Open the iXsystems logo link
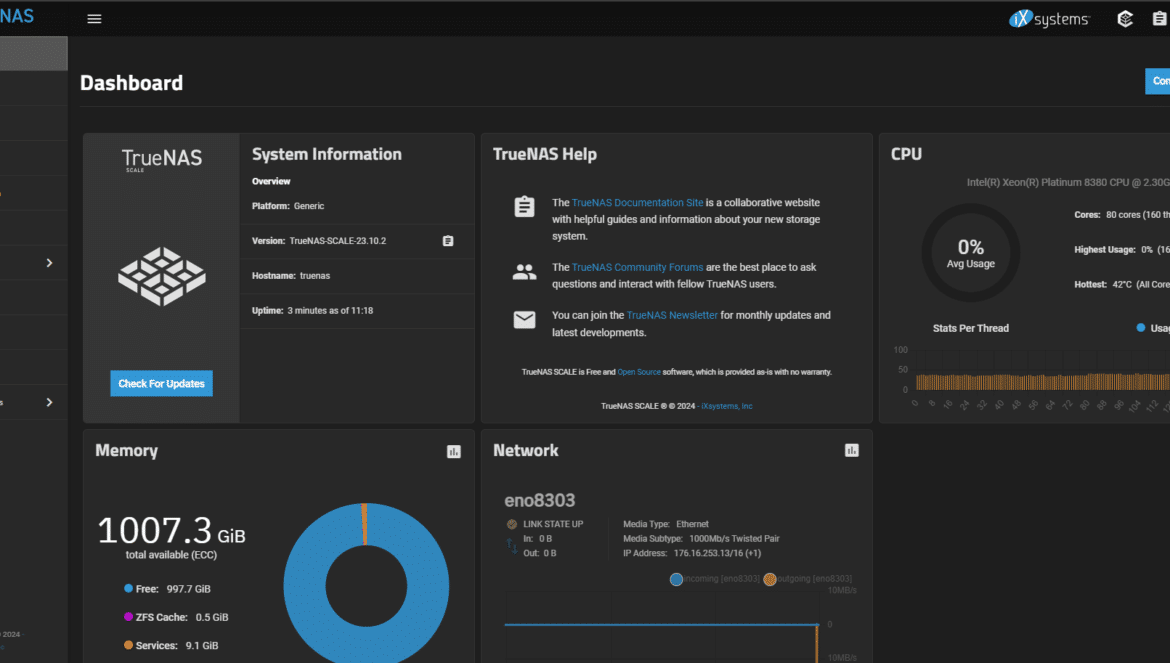Screen dimensions: 1170x663 pyautogui.click(x=1049, y=19)
